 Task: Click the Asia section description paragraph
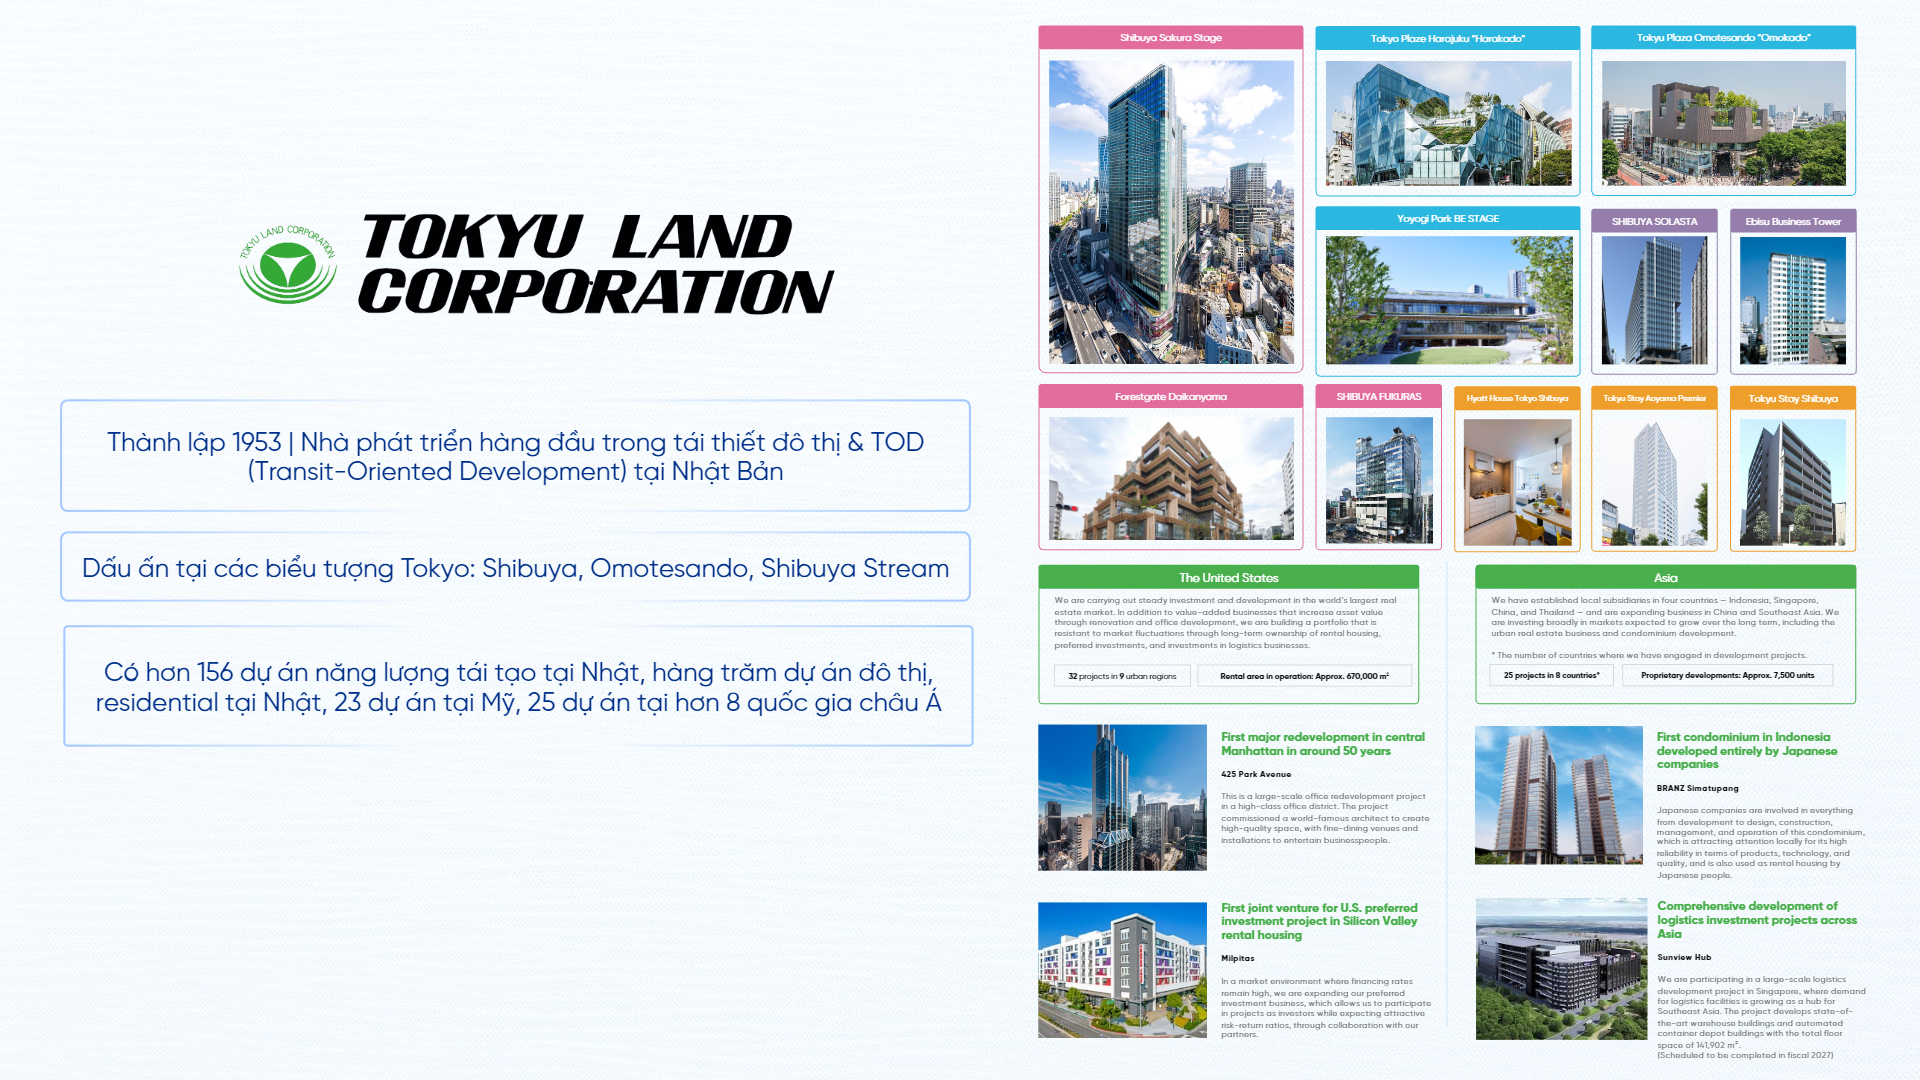click(x=1665, y=617)
